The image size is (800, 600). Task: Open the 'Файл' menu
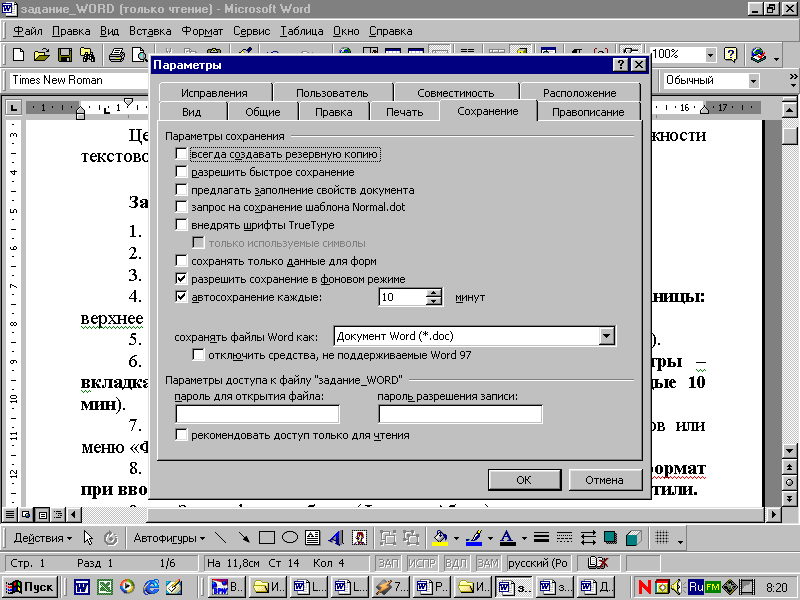point(28,31)
